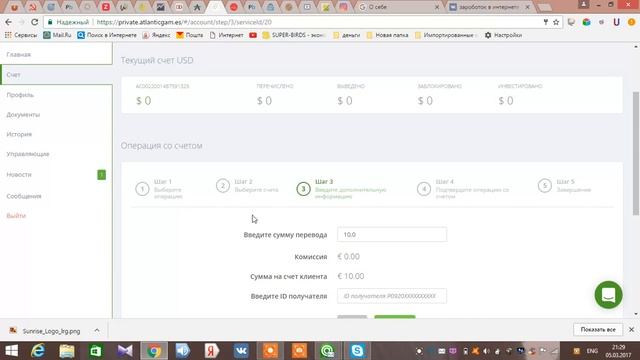Click the recipient ID input field
The height and width of the screenshot is (360, 640).
click(392, 296)
